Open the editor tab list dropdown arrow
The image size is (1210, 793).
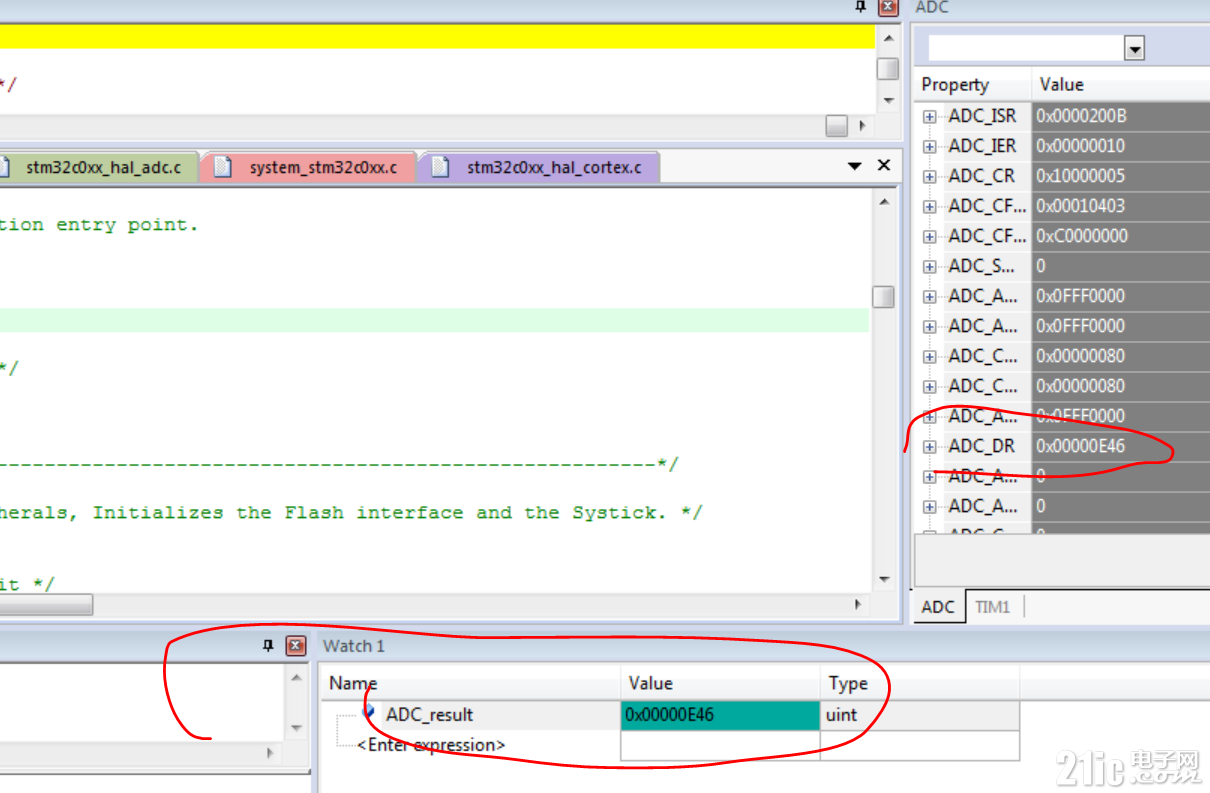pyautogui.click(x=854, y=166)
